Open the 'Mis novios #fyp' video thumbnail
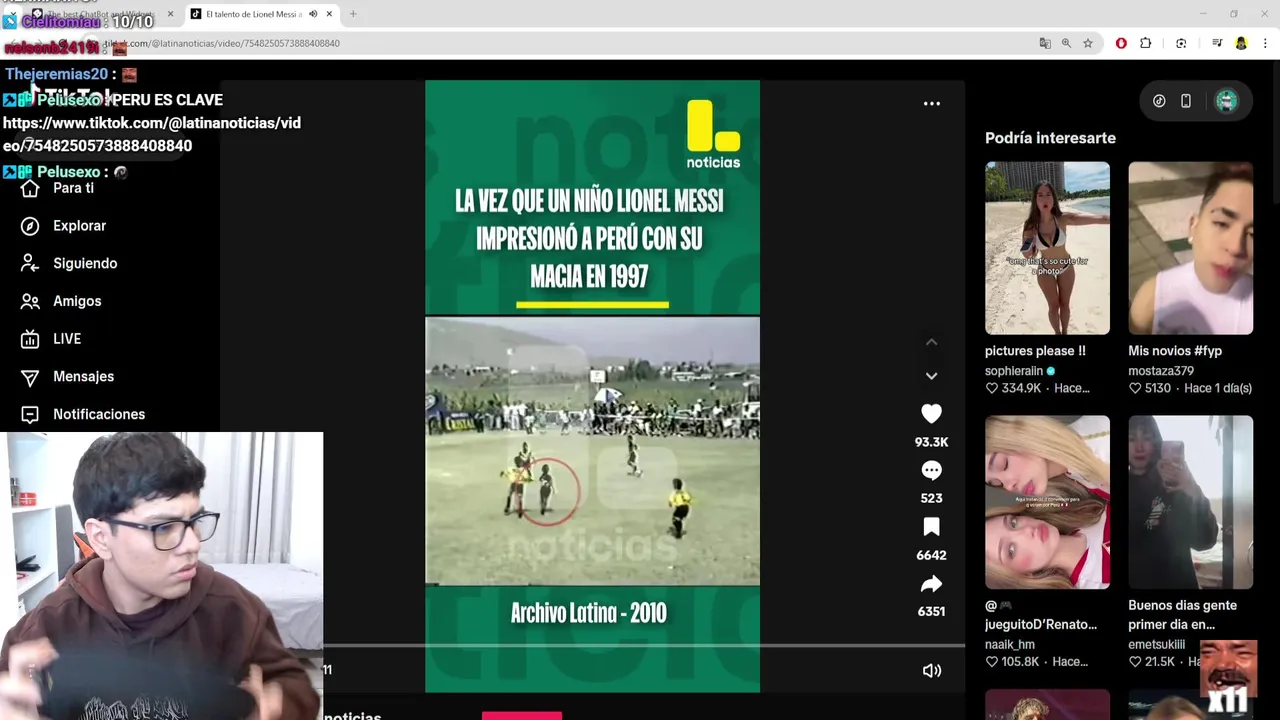Screen dimensions: 1280x720 tap(1190, 248)
